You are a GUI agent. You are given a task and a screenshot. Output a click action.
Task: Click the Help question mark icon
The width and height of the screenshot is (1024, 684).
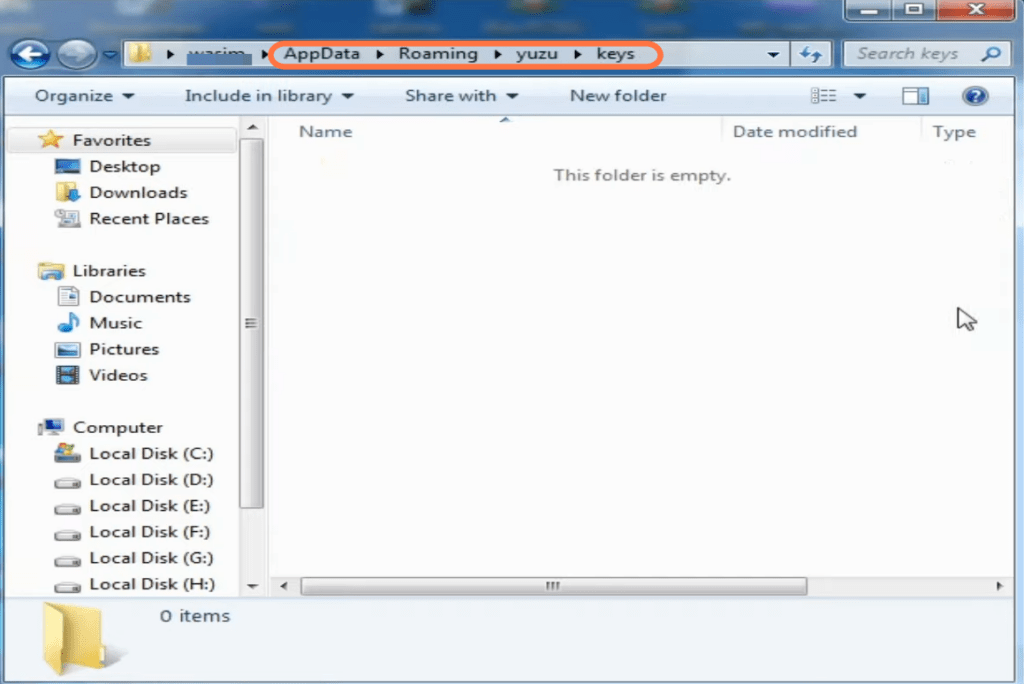[x=974, y=96]
